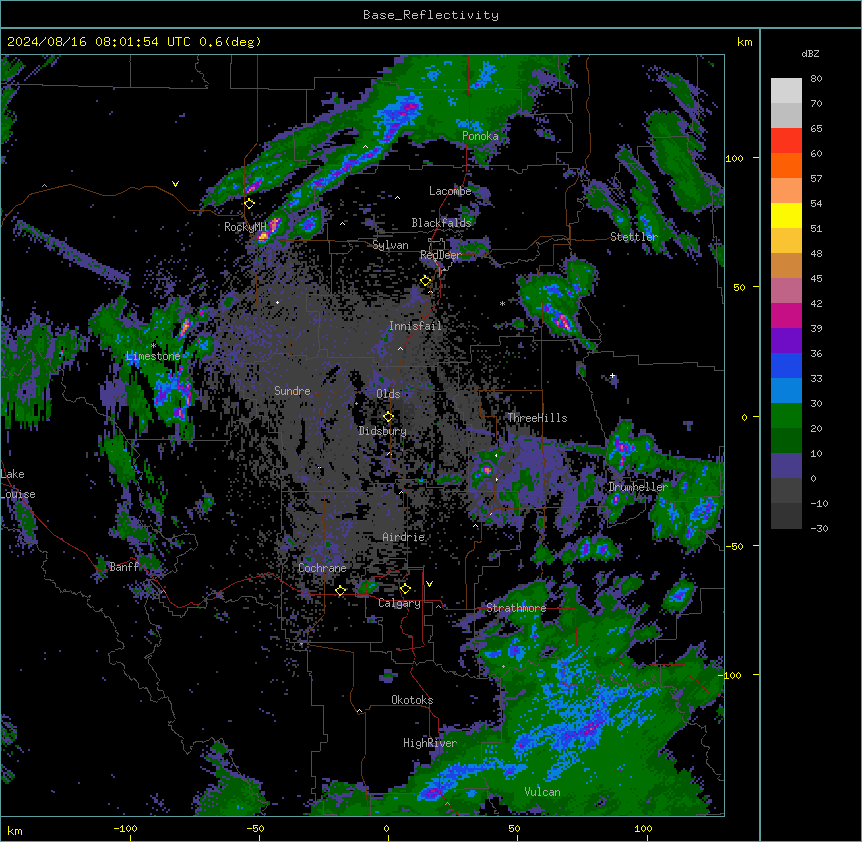The width and height of the screenshot is (862, 842).
Task: Select the Didsbury label
Action: point(383,431)
